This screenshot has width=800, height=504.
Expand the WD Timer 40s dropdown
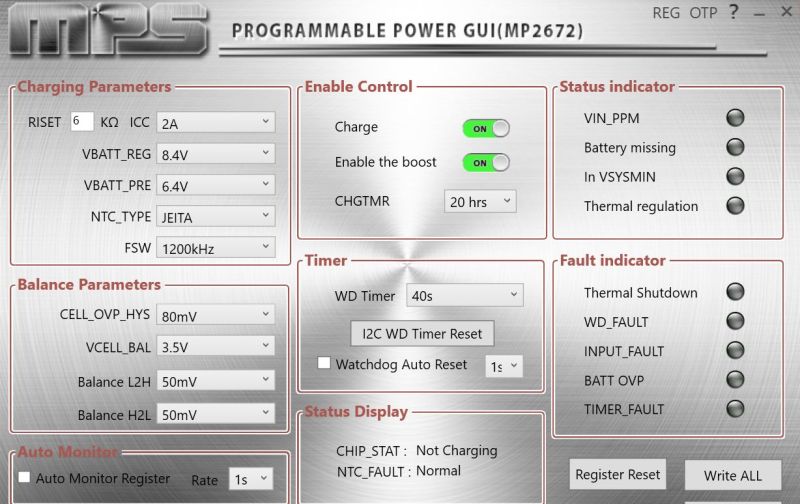pyautogui.click(x=464, y=295)
